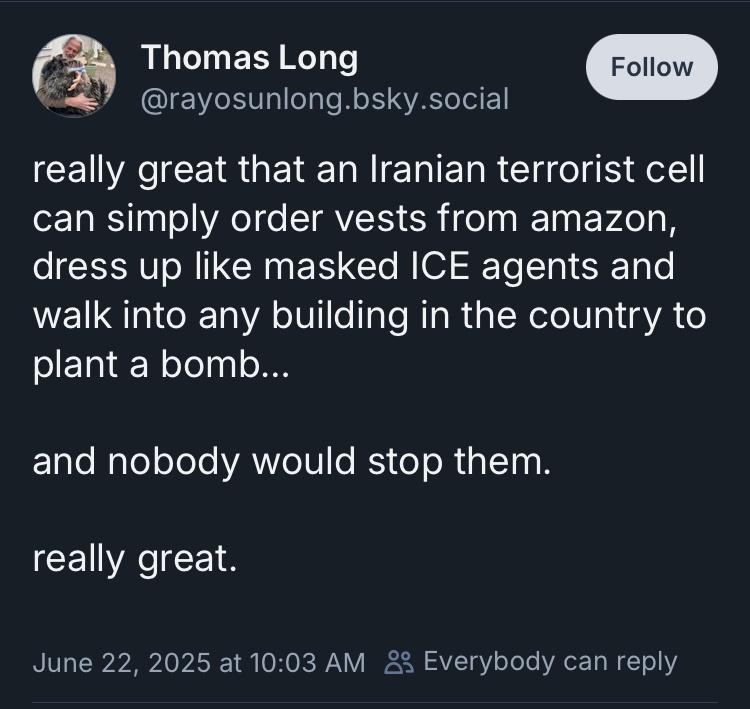Click the phrase "Iranian terrorist cell"
This screenshot has height=709, width=750.
click(x=539, y=169)
